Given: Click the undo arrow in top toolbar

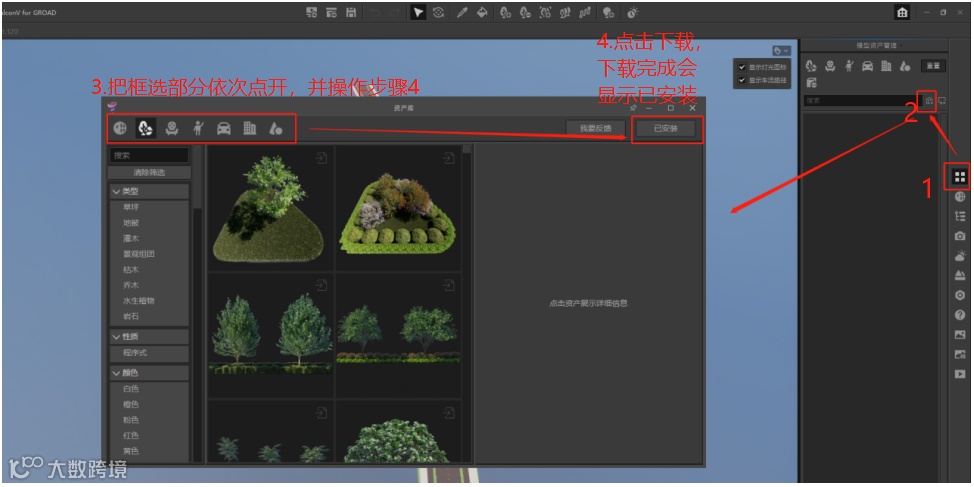Looking at the screenshot, I should click(x=375, y=12).
